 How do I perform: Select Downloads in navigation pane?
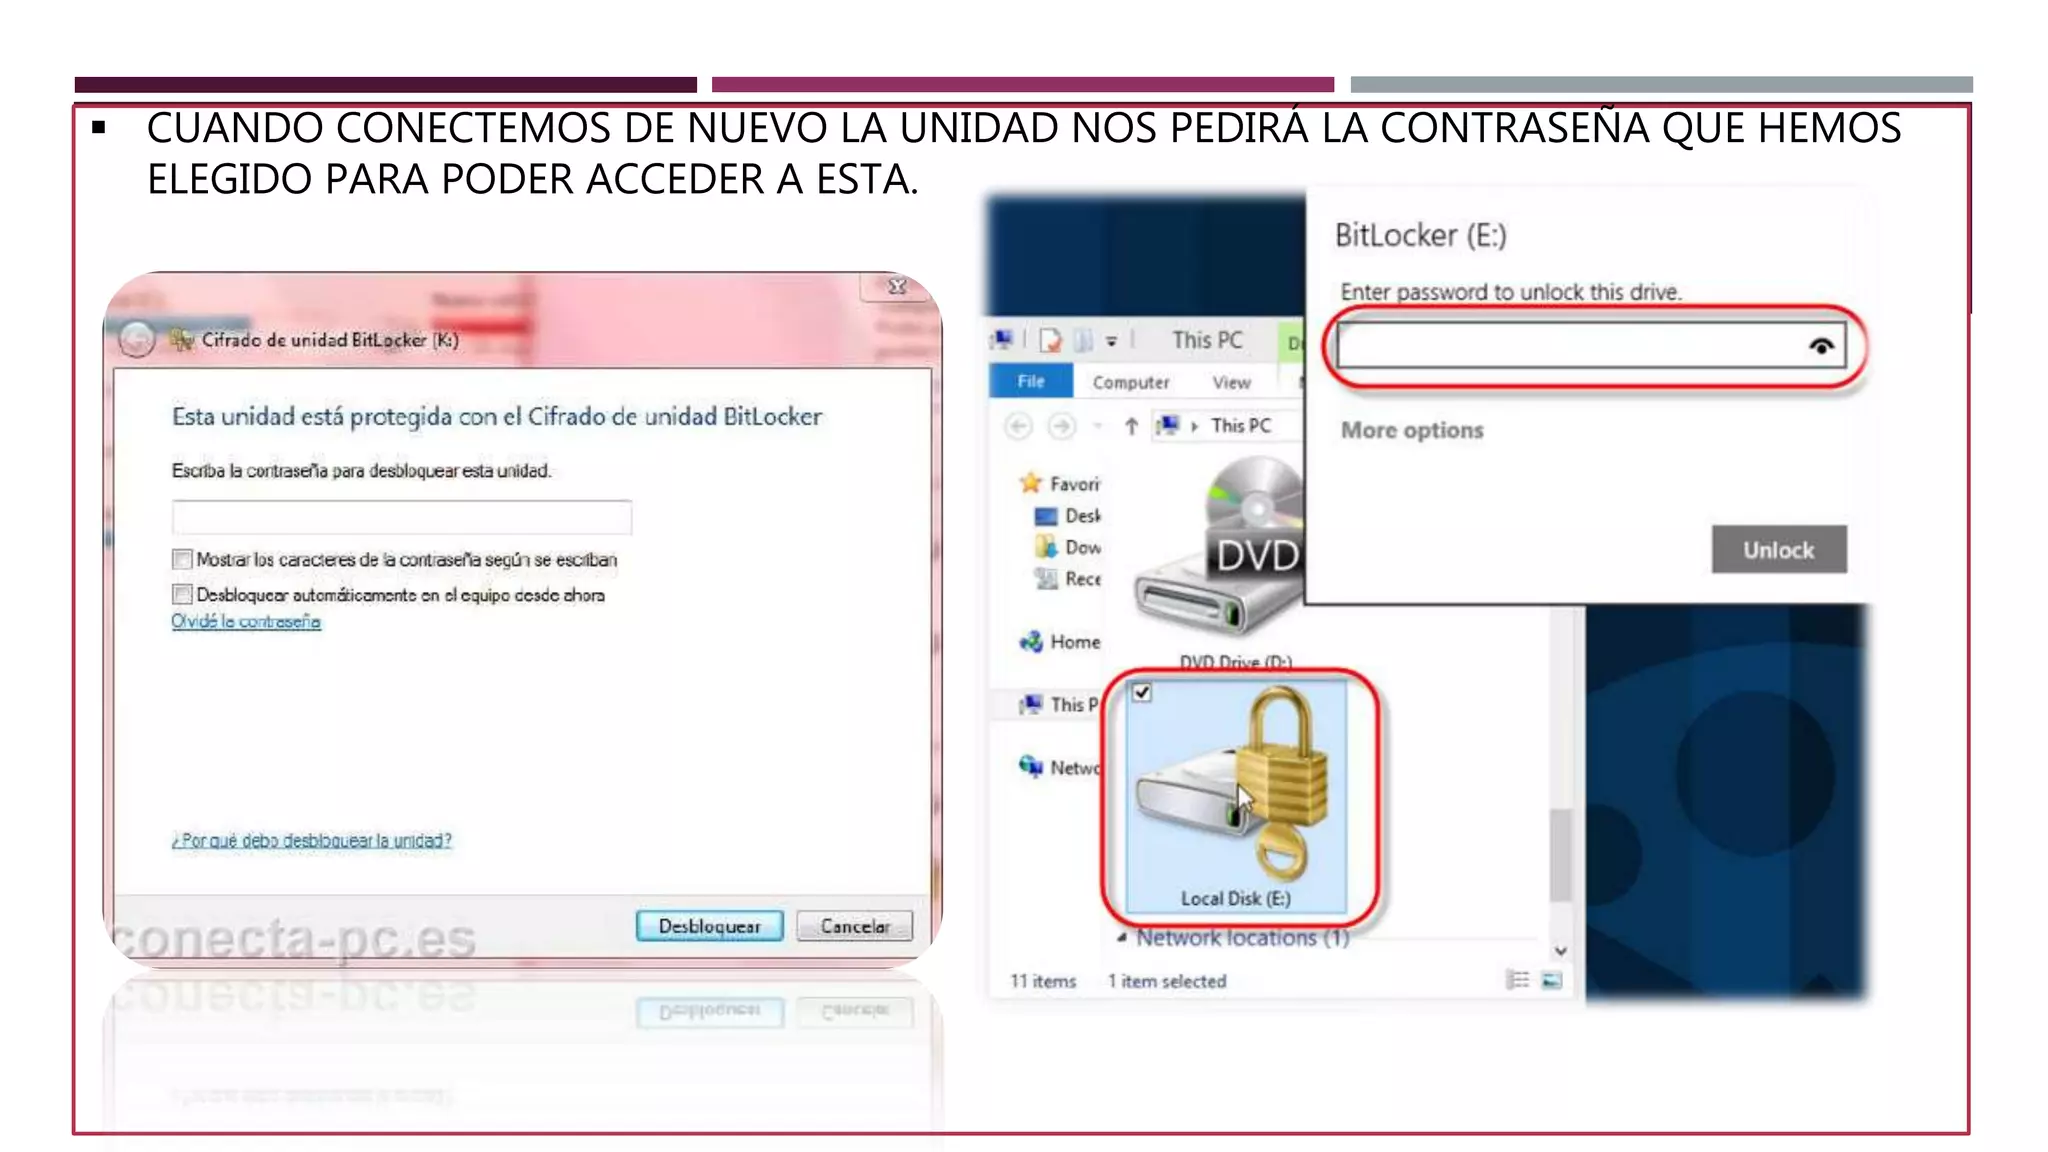(1068, 547)
